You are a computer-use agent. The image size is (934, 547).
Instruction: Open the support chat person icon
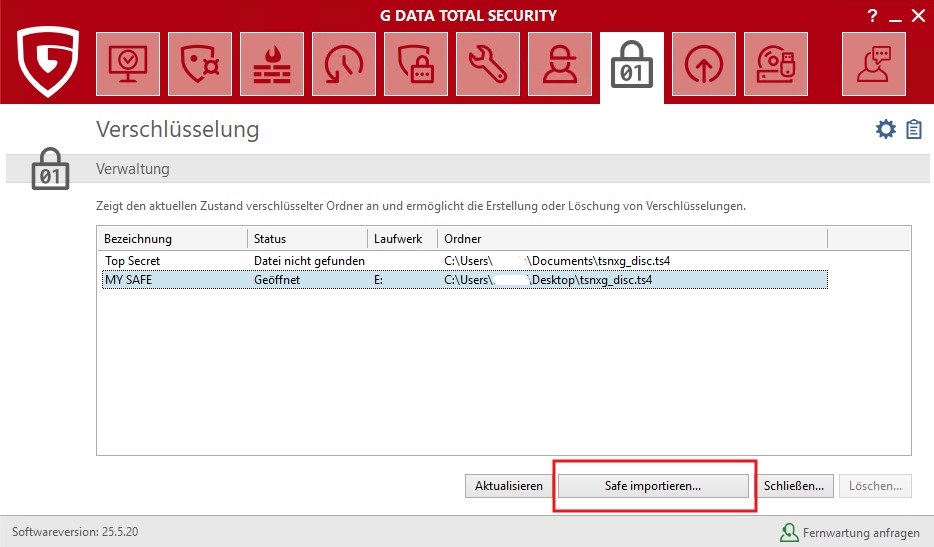tap(874, 64)
